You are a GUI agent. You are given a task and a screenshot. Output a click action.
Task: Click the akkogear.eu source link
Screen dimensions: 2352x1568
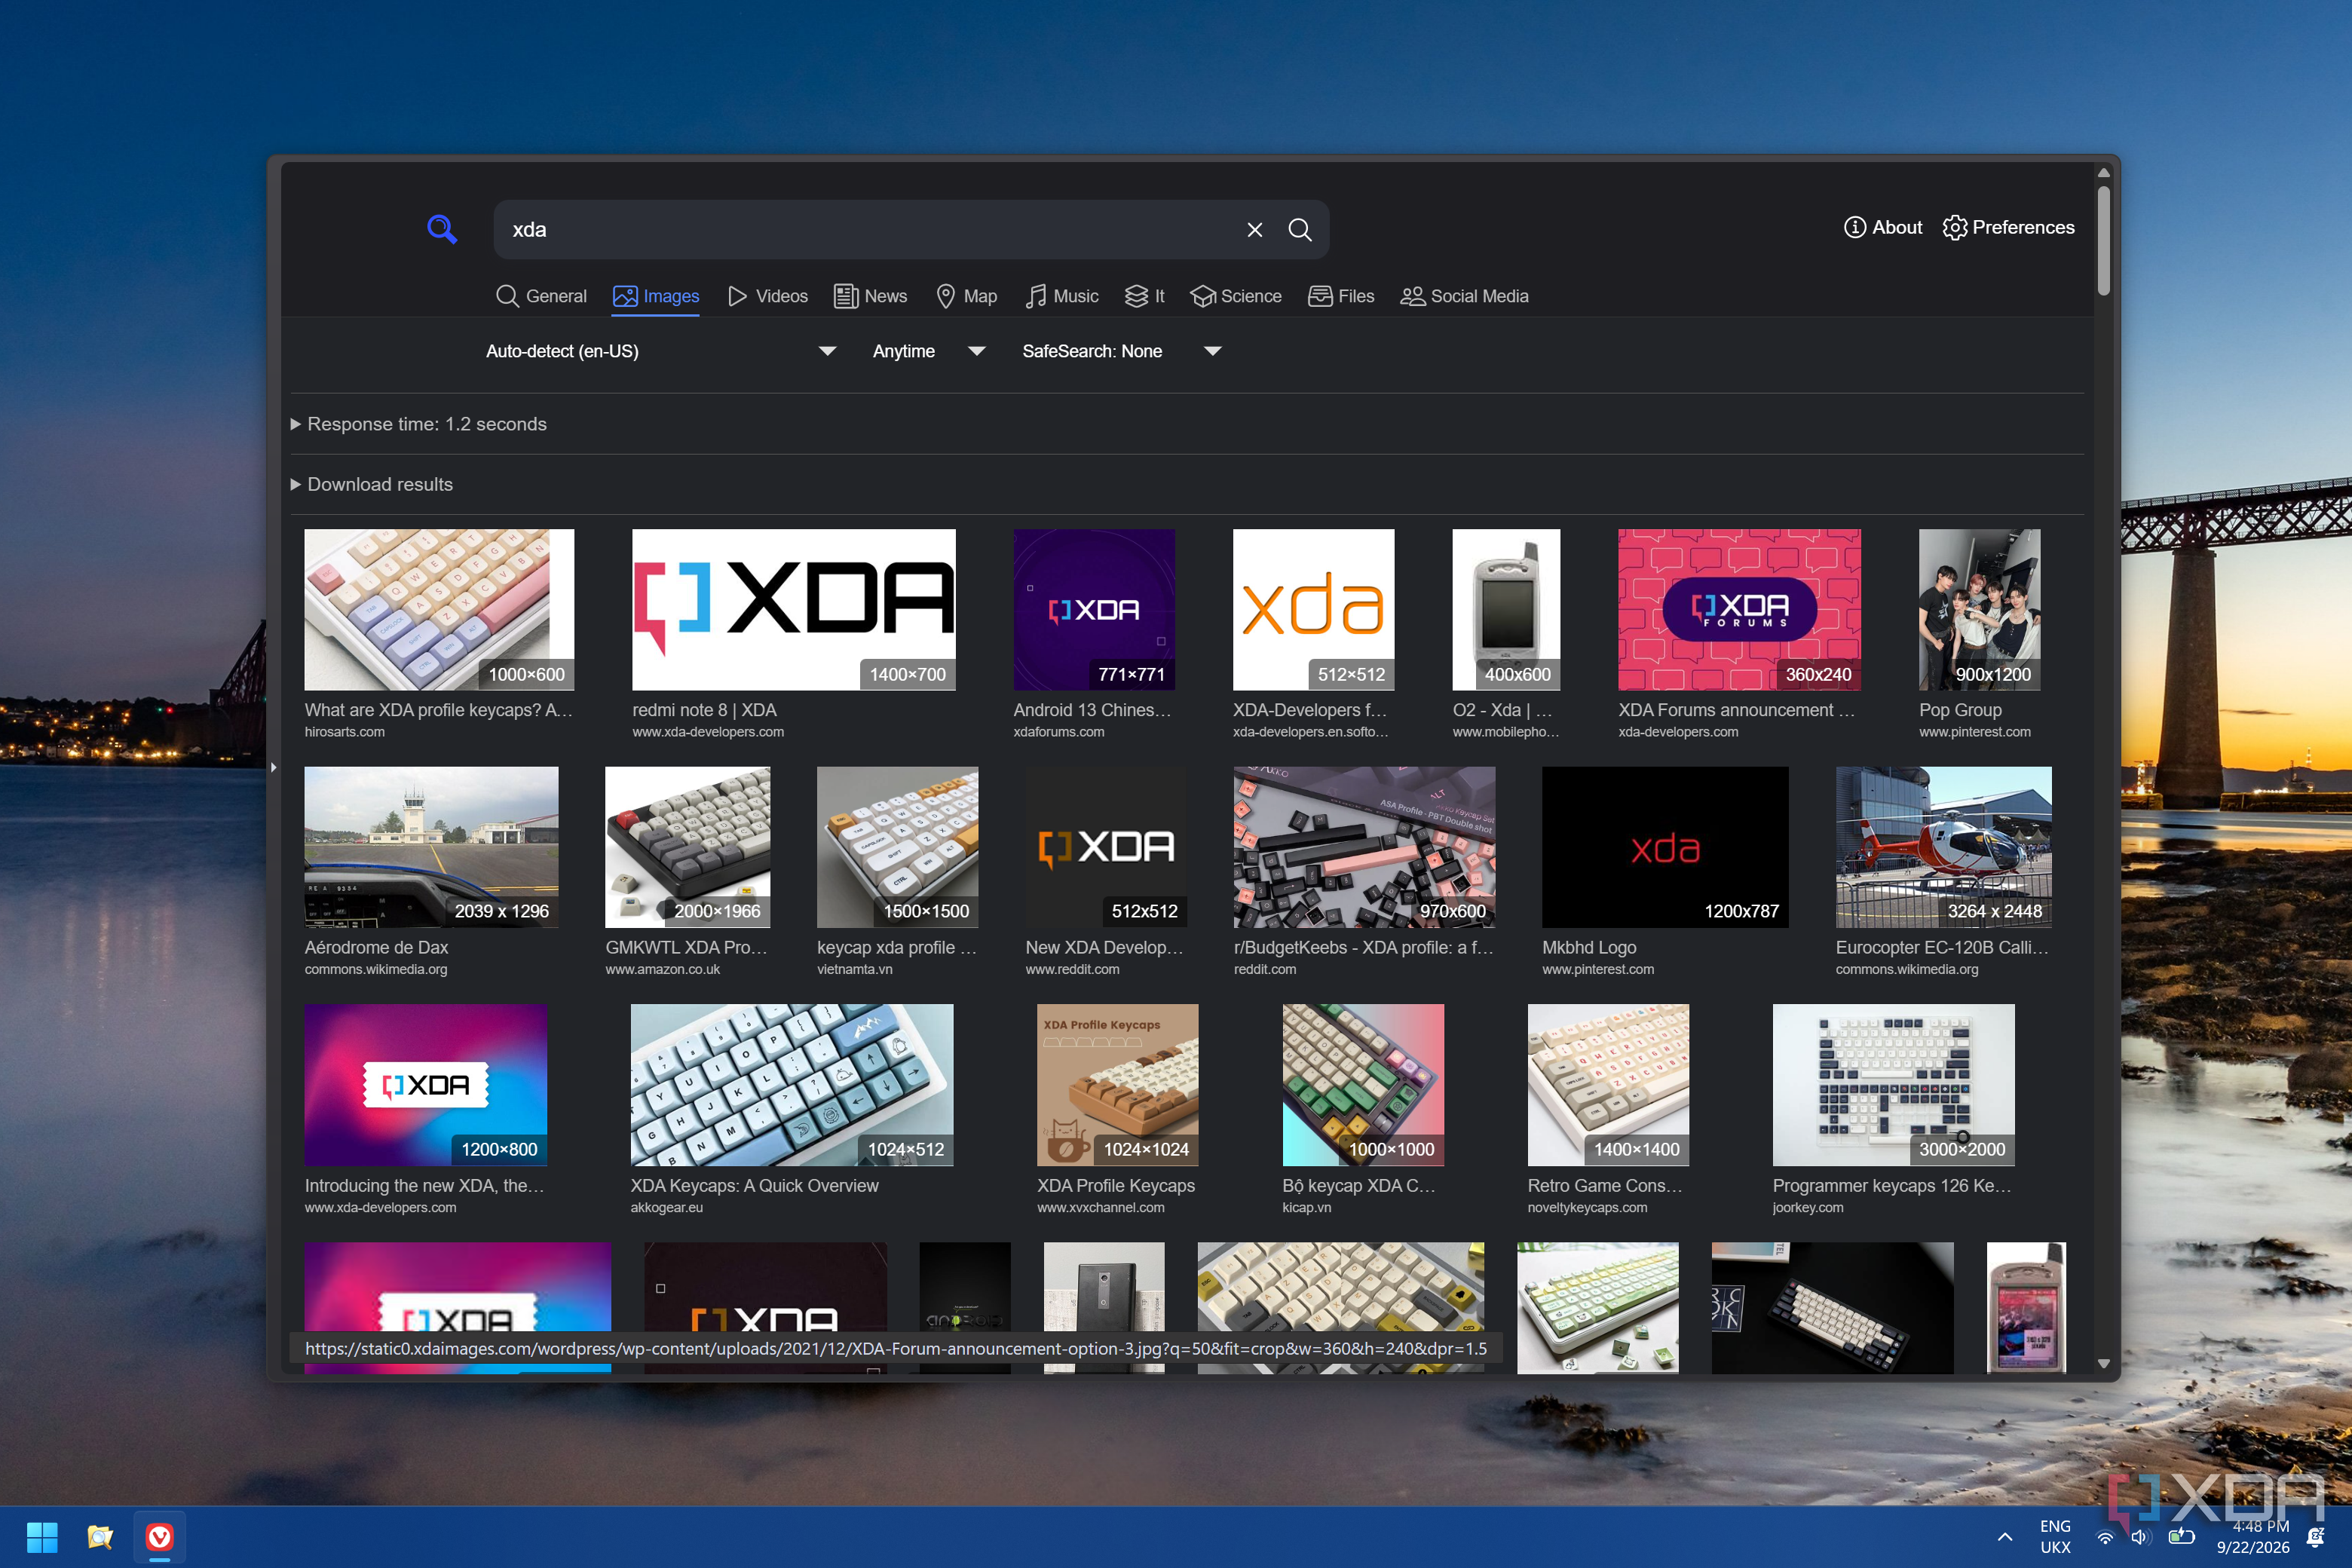[x=666, y=1208]
